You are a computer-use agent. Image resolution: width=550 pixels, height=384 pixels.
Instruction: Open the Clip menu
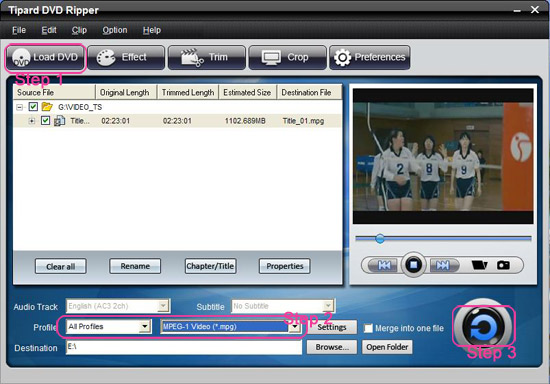(x=79, y=30)
